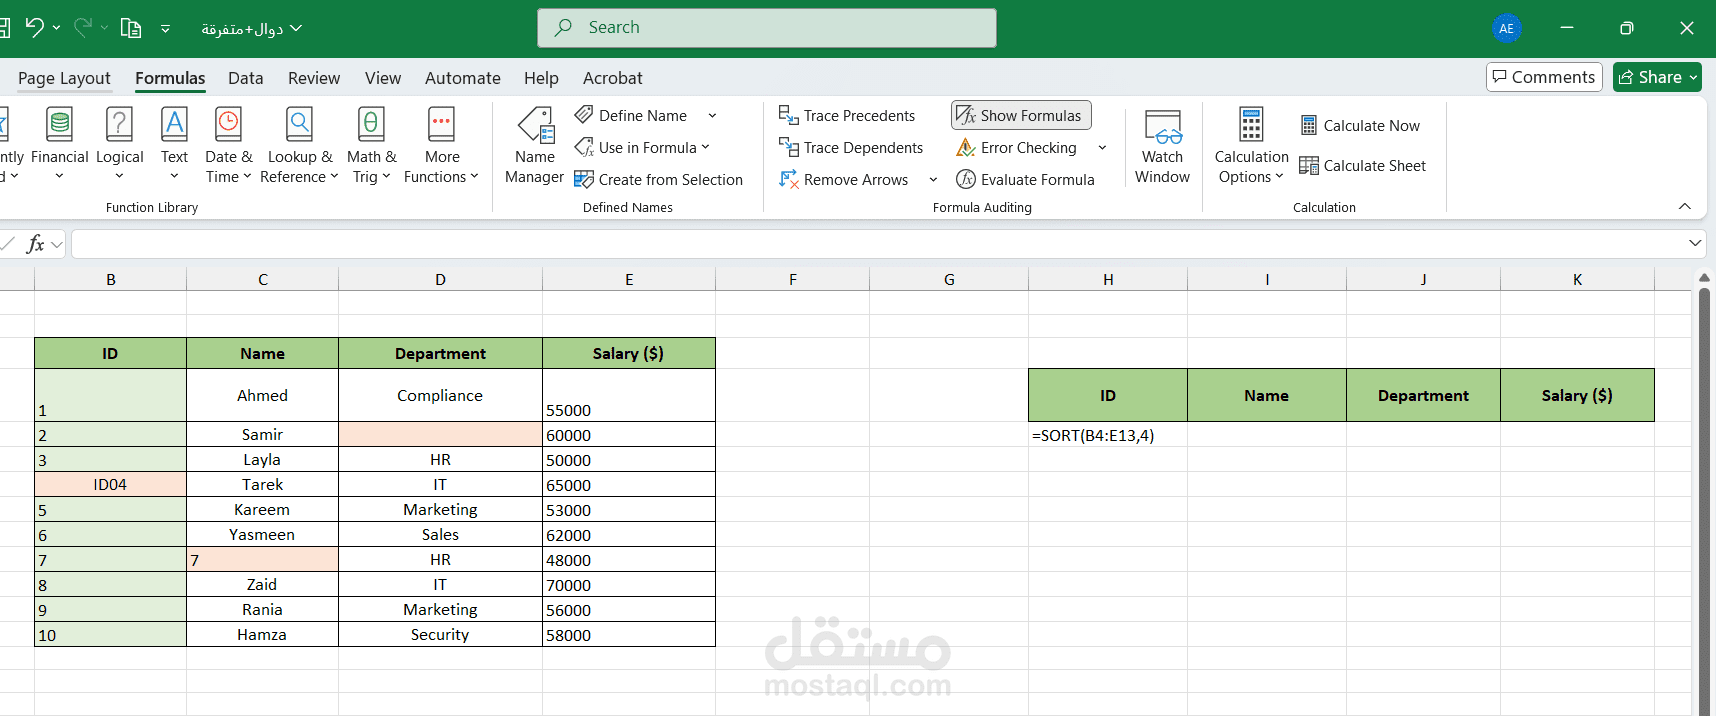Image resolution: width=1716 pixels, height=716 pixels.
Task: Toggle Show Formulas off
Action: (1021, 116)
